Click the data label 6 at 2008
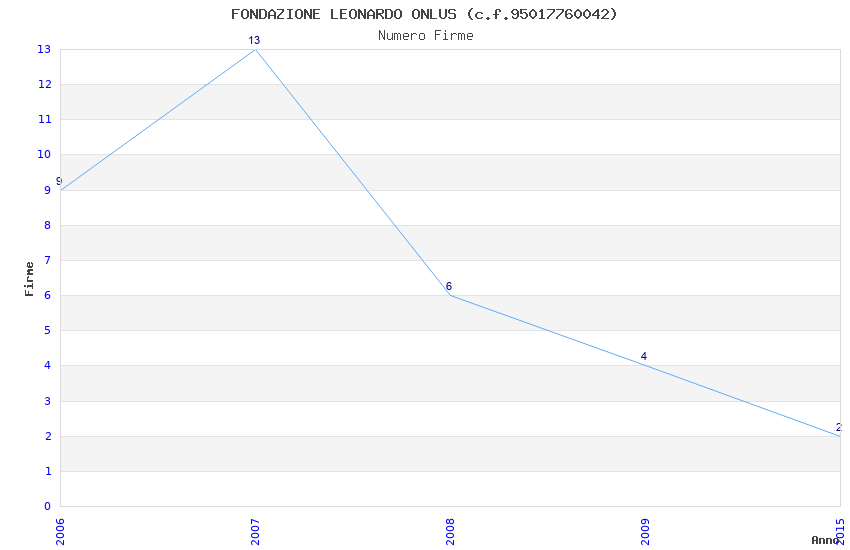850x550 pixels. click(x=449, y=286)
